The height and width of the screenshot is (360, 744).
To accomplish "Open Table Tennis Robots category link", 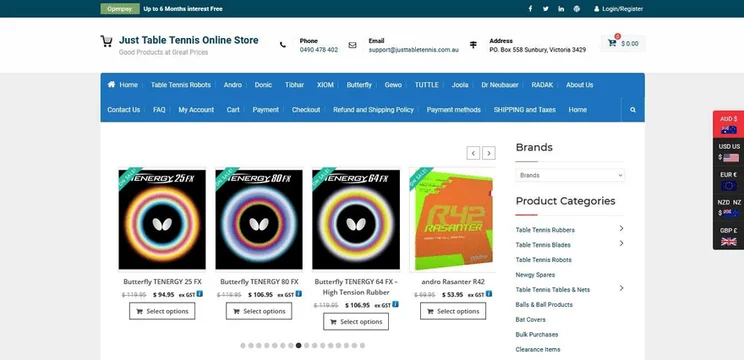I will tap(543, 260).
